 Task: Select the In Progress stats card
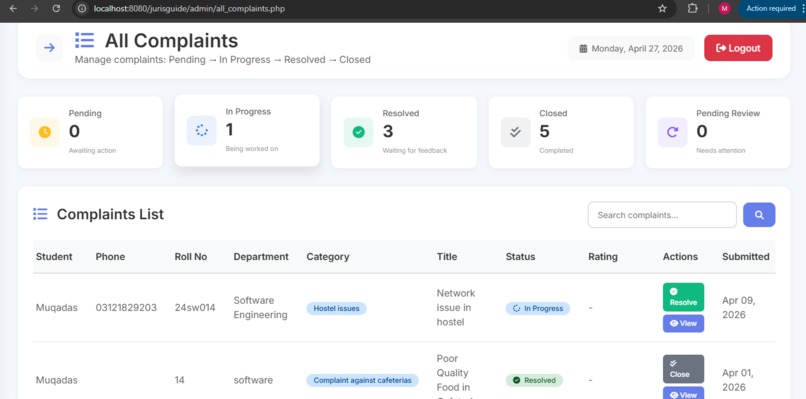point(247,131)
